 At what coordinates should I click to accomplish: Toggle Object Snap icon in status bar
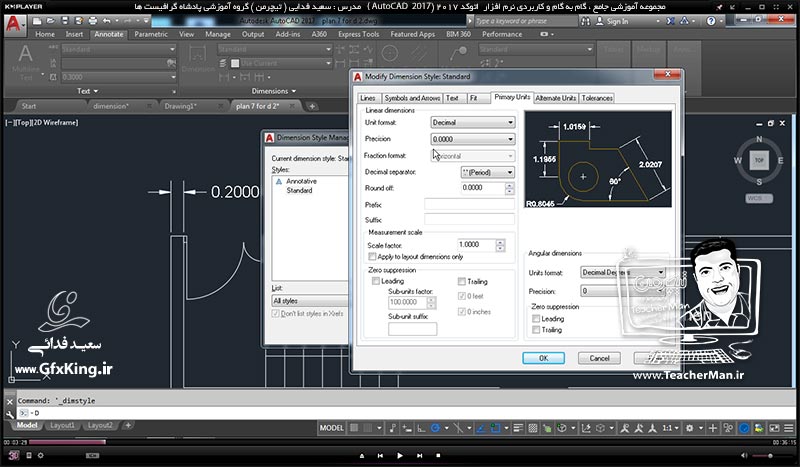494,428
